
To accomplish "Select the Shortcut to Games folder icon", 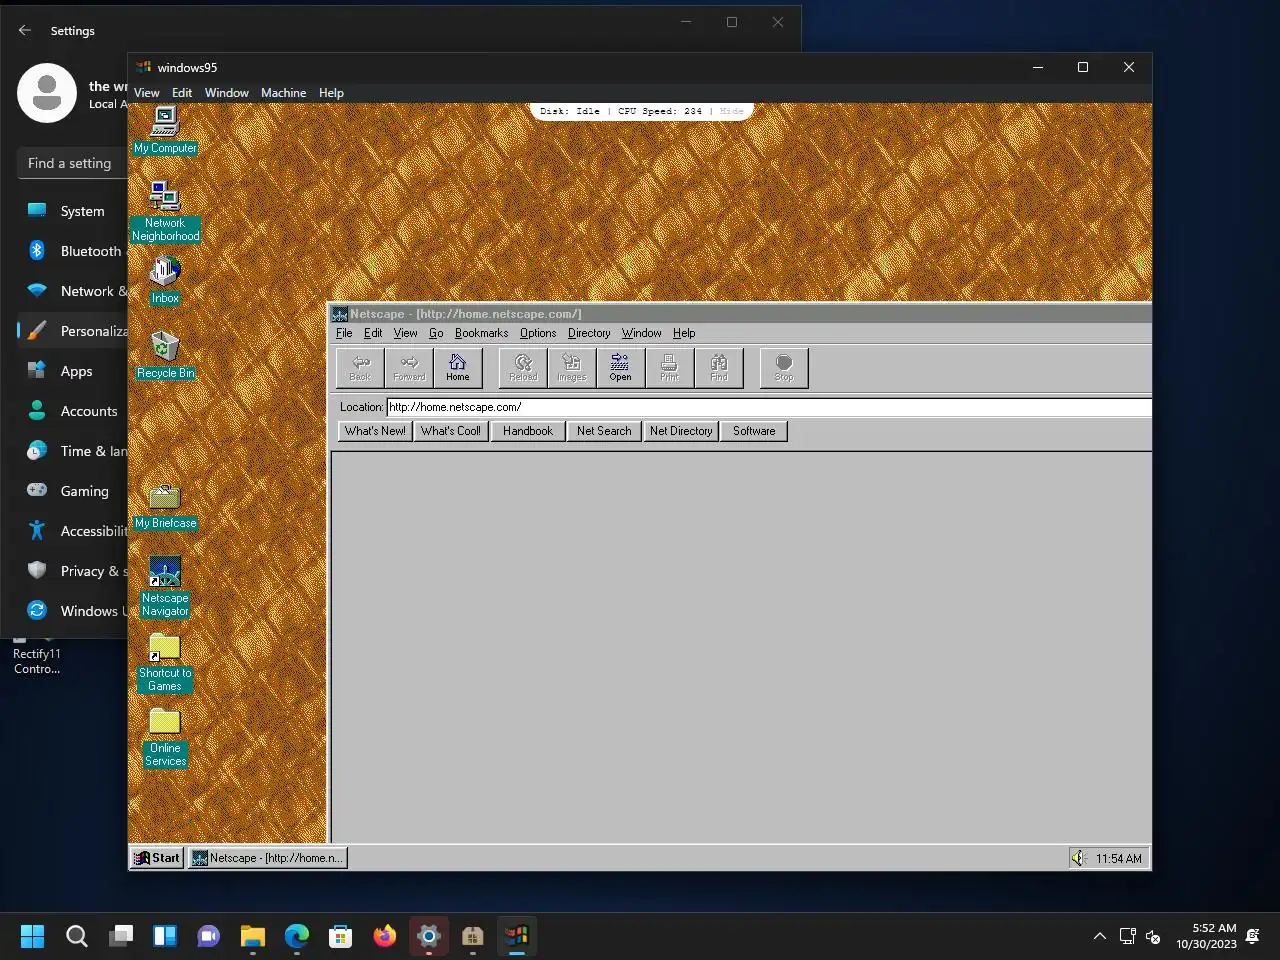I will 165,662.
